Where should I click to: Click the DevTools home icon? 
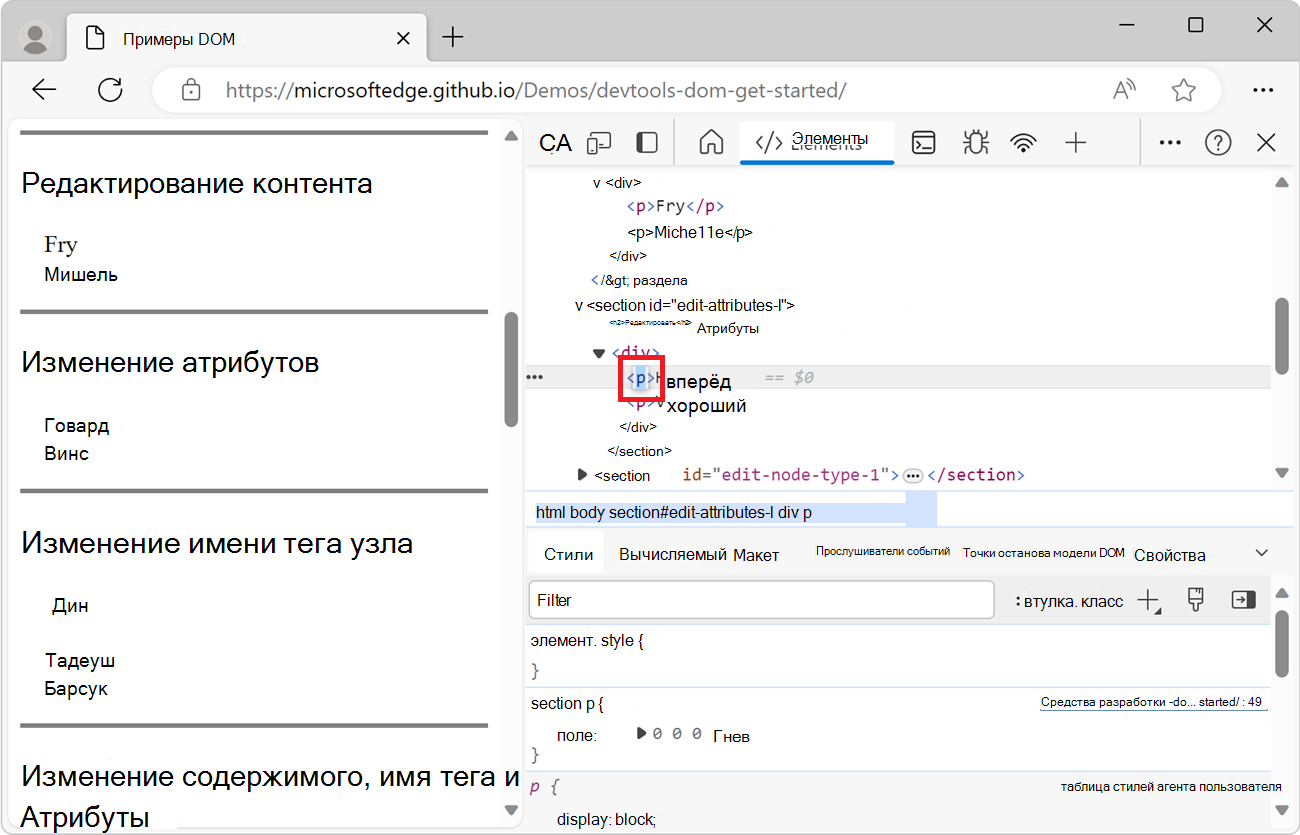point(710,142)
